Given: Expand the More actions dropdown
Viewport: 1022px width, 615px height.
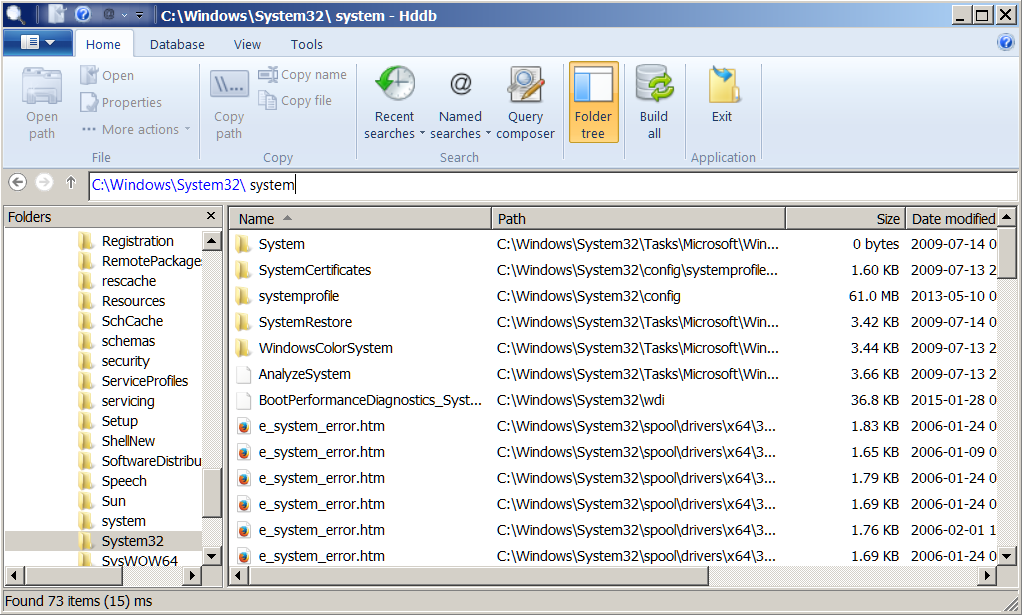Looking at the screenshot, I should (136, 130).
